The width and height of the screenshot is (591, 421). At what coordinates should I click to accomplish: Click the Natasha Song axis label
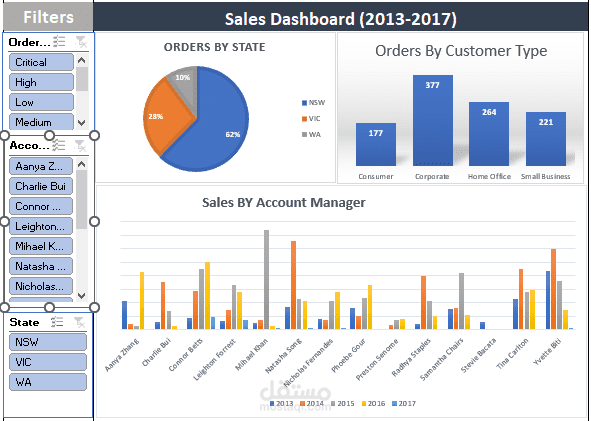click(283, 355)
